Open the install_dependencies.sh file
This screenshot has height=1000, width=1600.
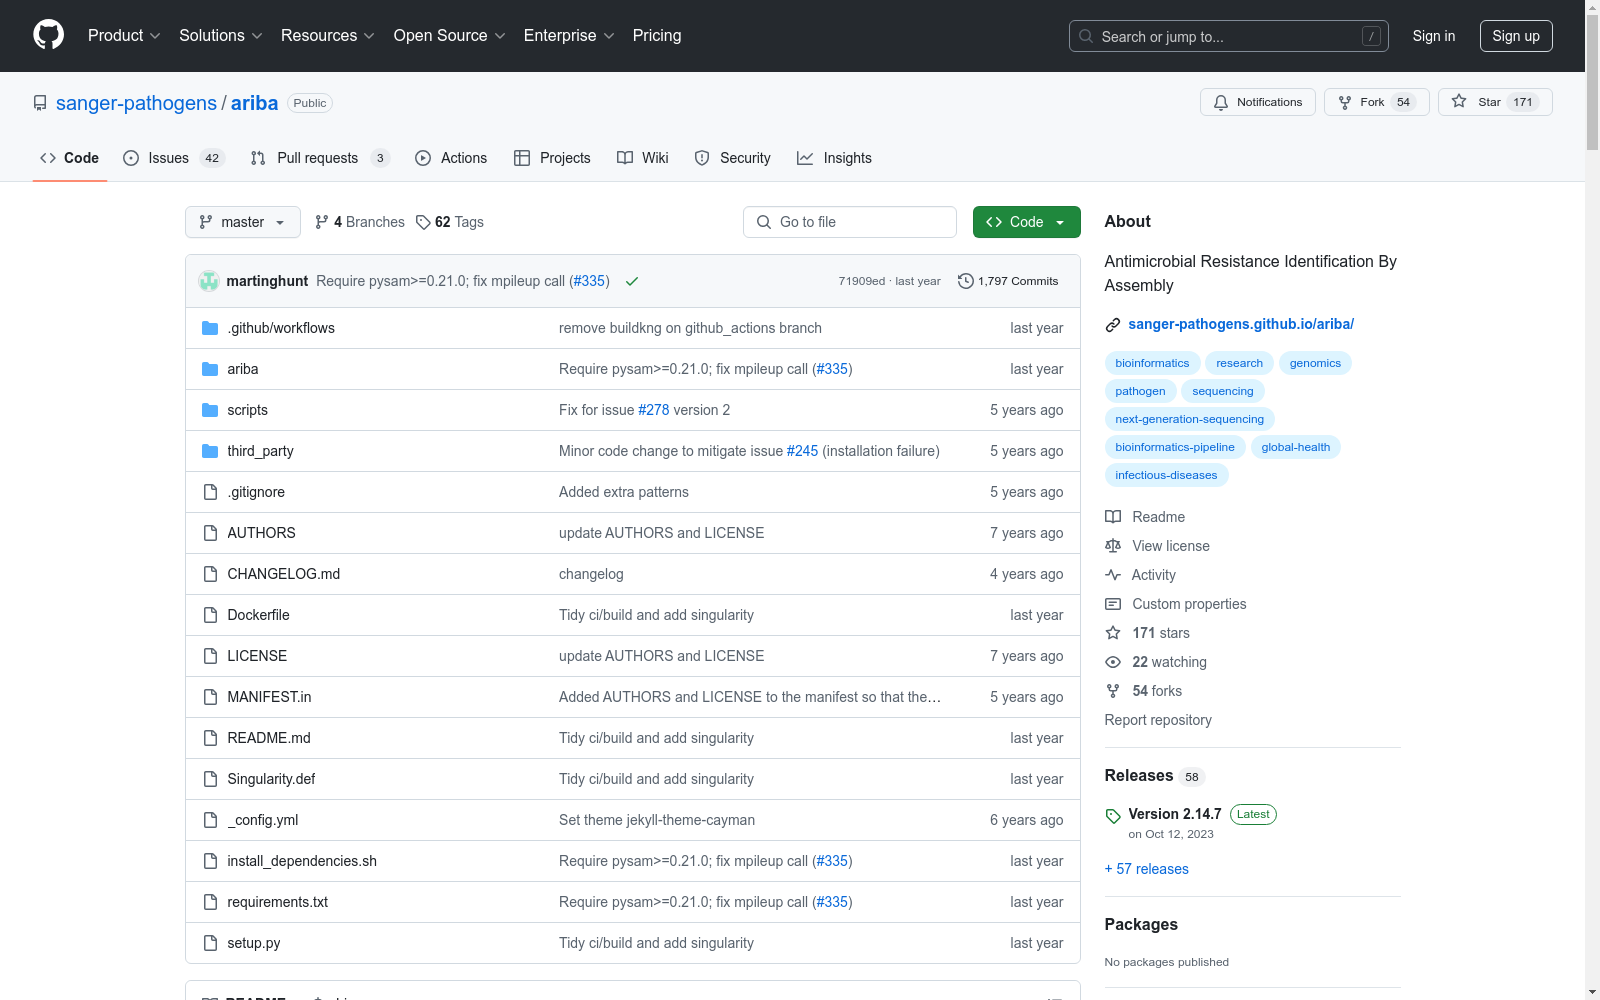(302, 861)
